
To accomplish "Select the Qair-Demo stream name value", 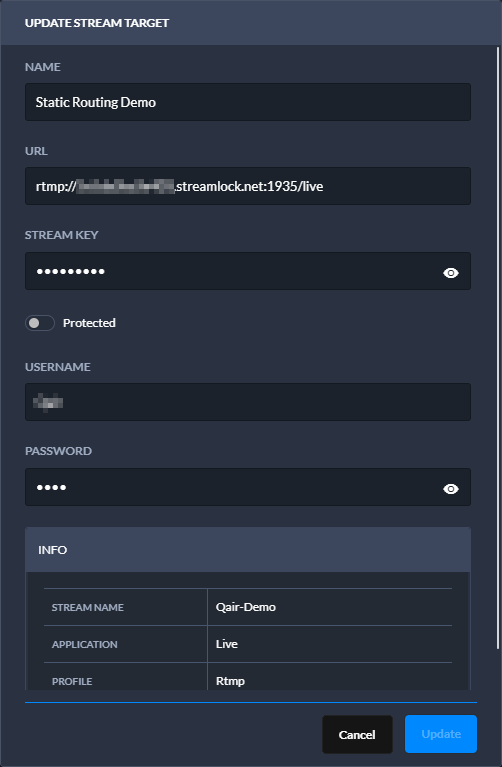I will 246,607.
